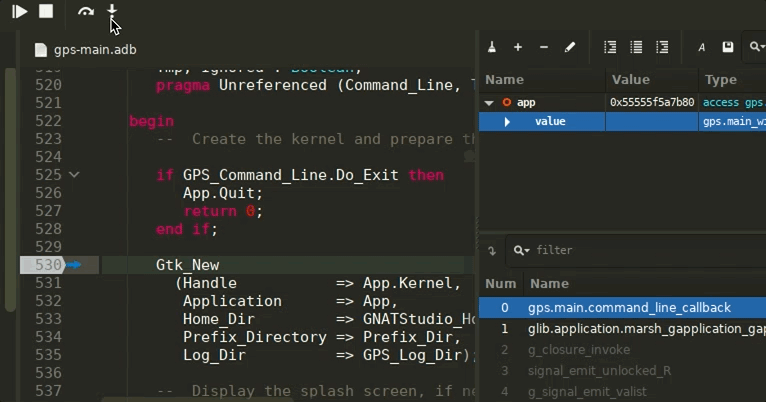Click 'return 0;' on line 527
Screen dimensions: 766x402
click(x=223, y=211)
